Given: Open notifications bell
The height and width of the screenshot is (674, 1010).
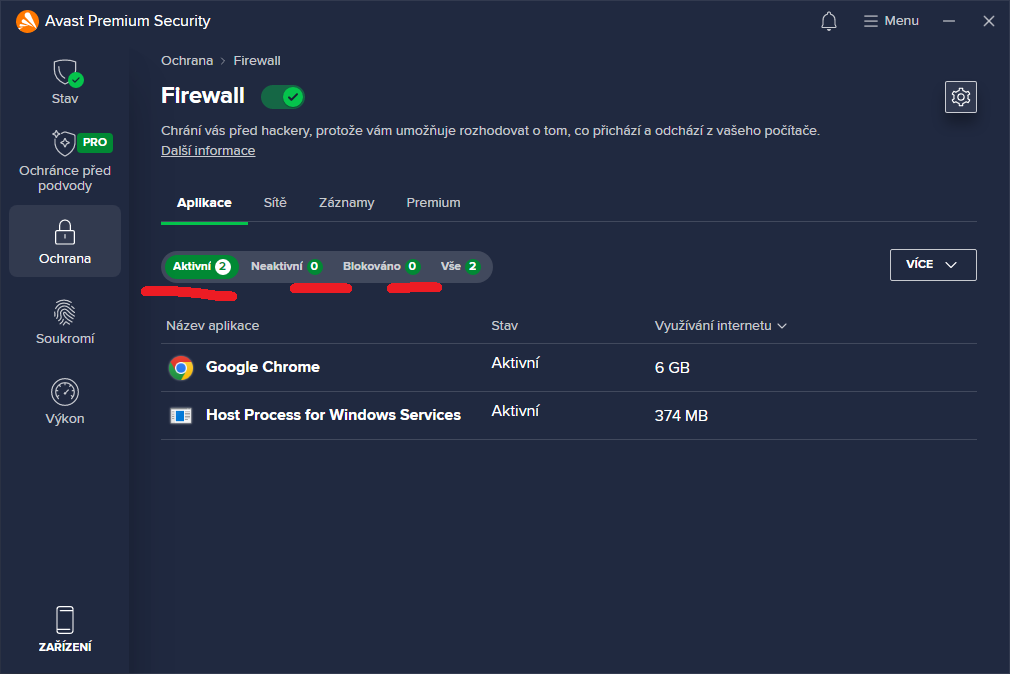Looking at the screenshot, I should [829, 21].
